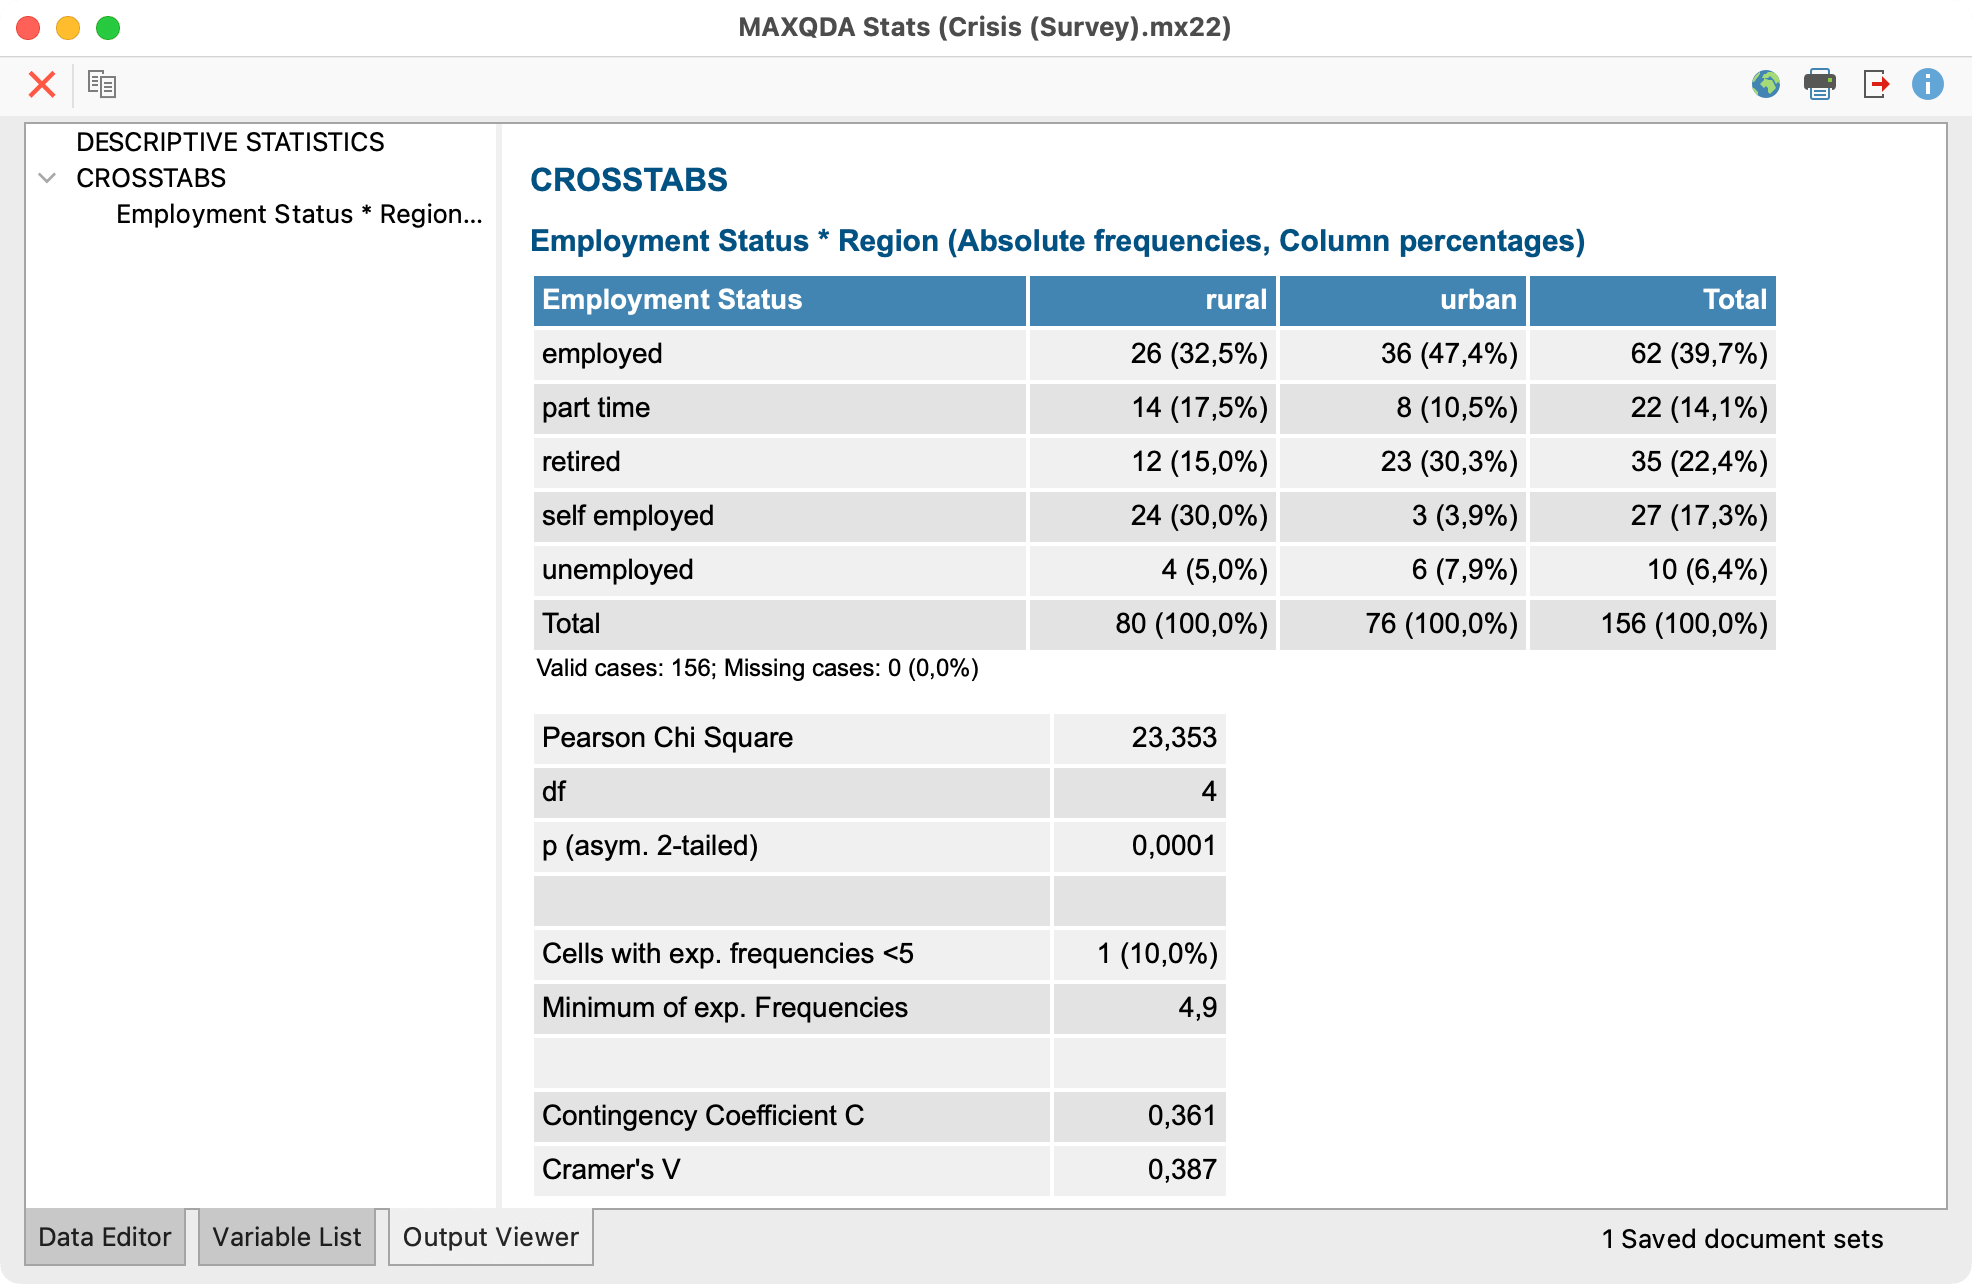Export the output as a webpage (globe icon)
This screenshot has width=1972, height=1284.
1766,84
